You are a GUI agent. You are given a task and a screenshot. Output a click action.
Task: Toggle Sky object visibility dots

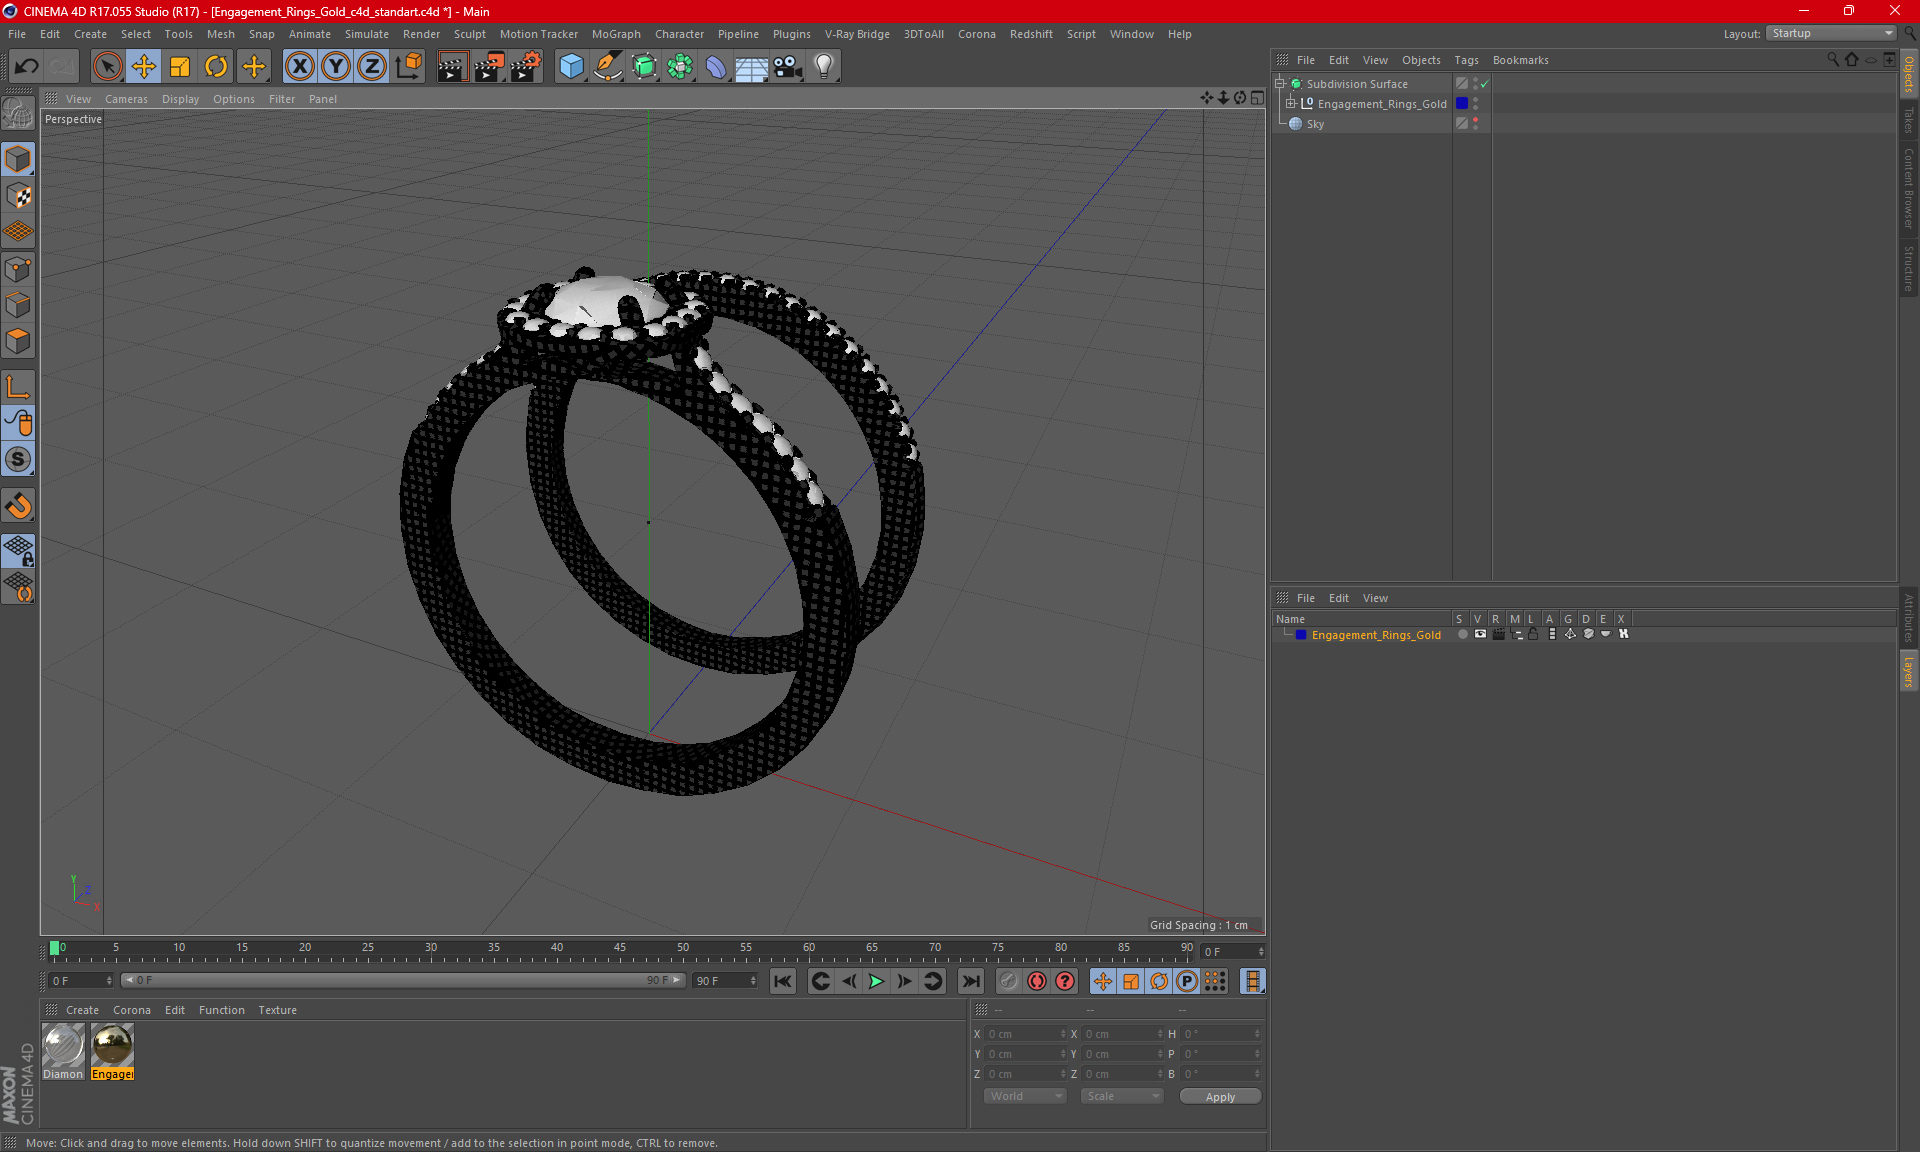point(1475,123)
